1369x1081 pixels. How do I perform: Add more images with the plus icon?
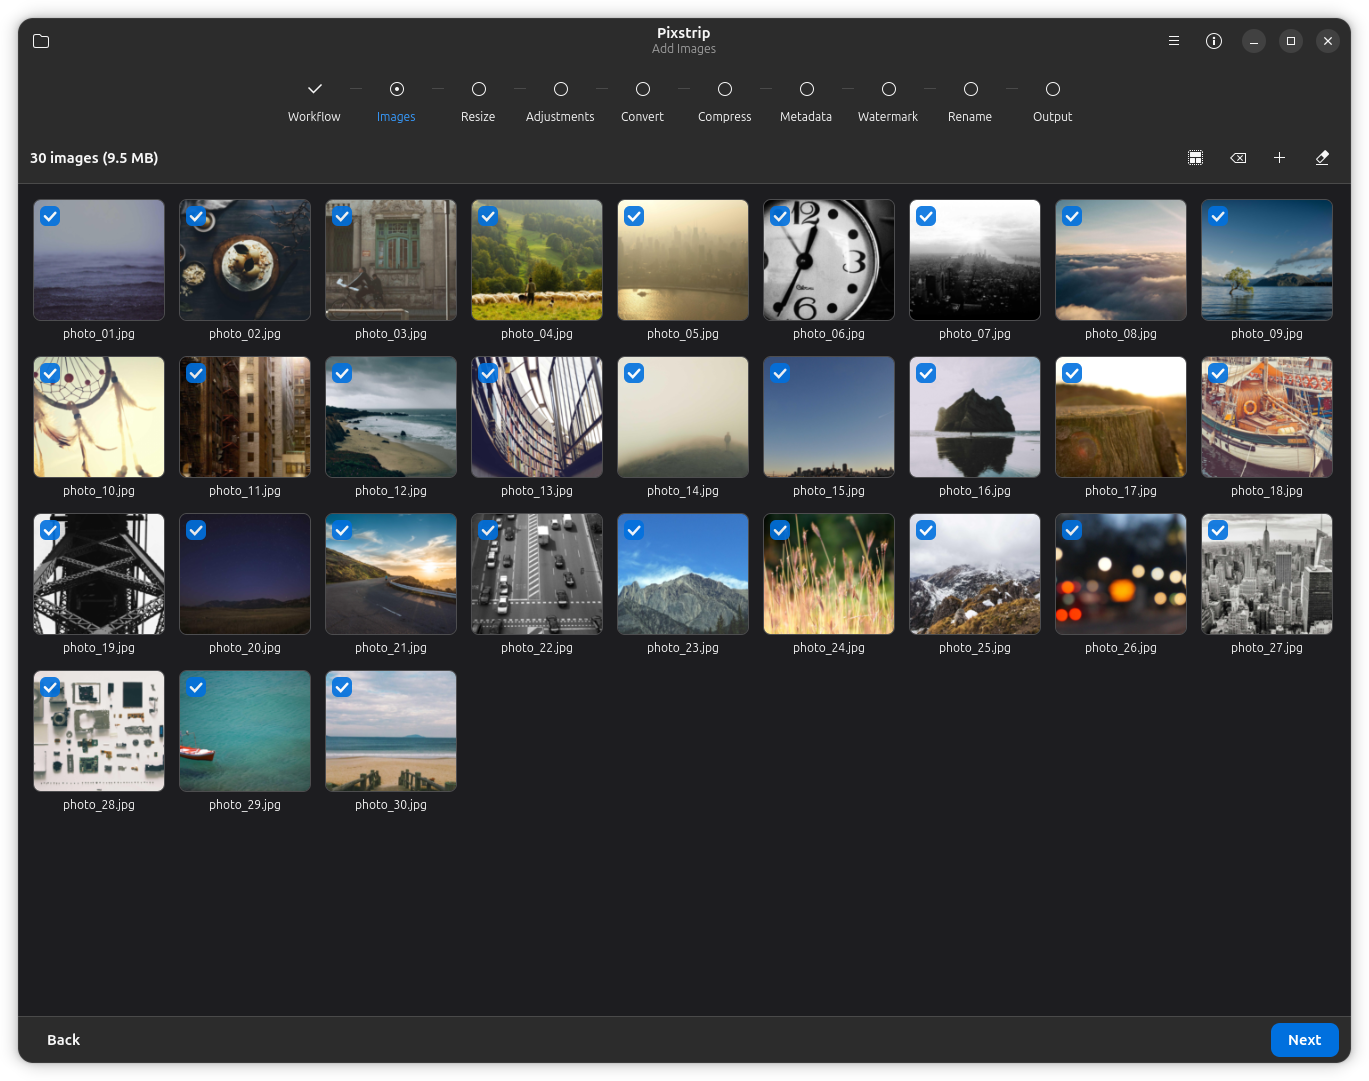click(1279, 158)
